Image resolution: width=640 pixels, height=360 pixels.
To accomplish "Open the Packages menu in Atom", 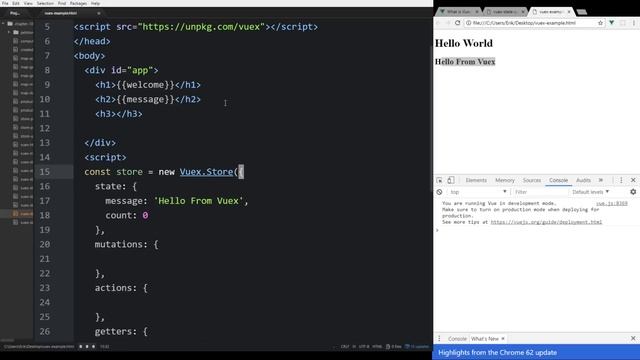I will [78, 3].
